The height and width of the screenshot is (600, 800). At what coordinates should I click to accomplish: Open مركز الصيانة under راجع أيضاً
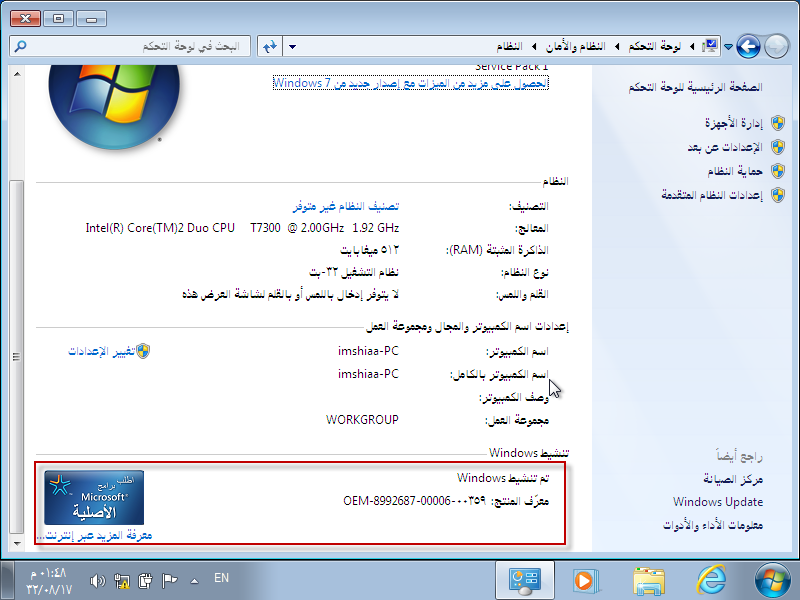733,479
